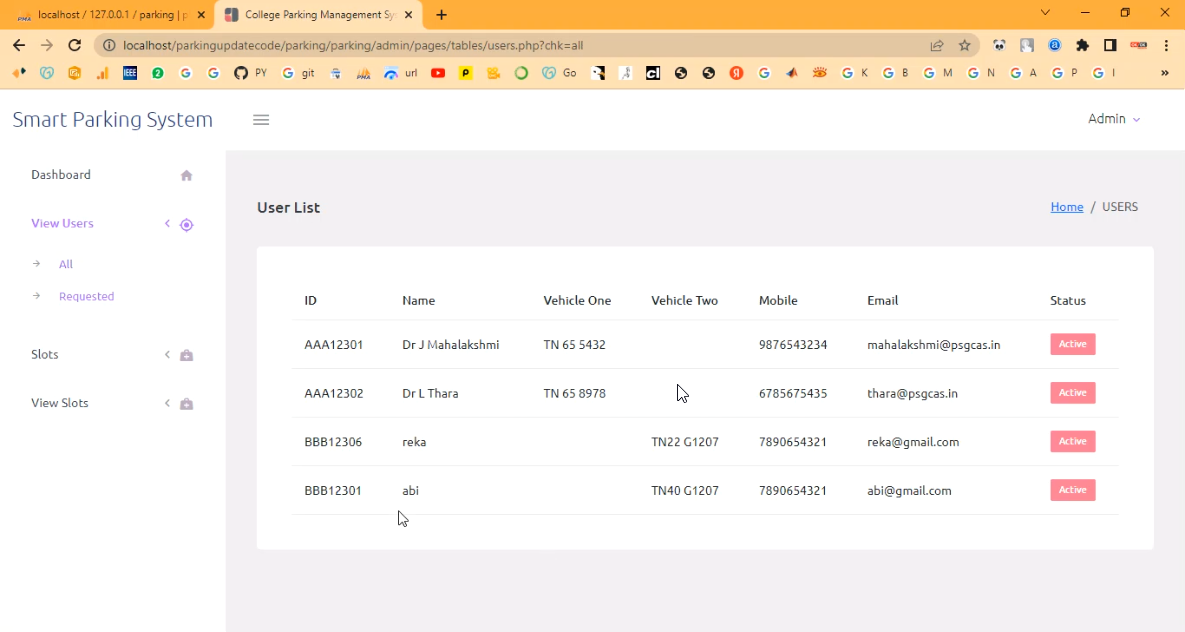
Task: Click the target icon beside View Users
Action: 186,225
